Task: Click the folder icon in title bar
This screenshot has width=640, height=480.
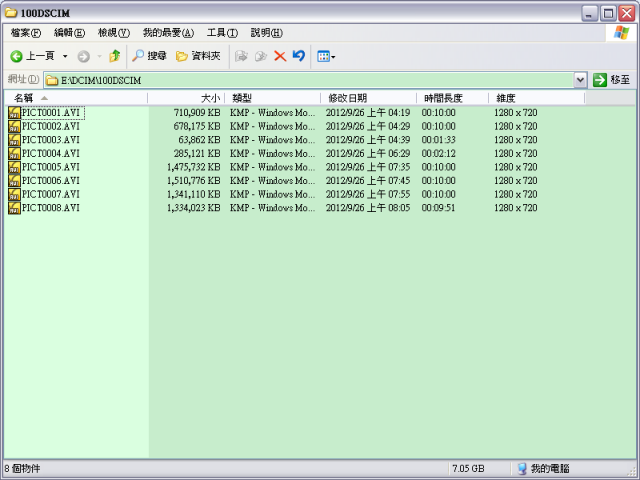Action: pos(11,13)
